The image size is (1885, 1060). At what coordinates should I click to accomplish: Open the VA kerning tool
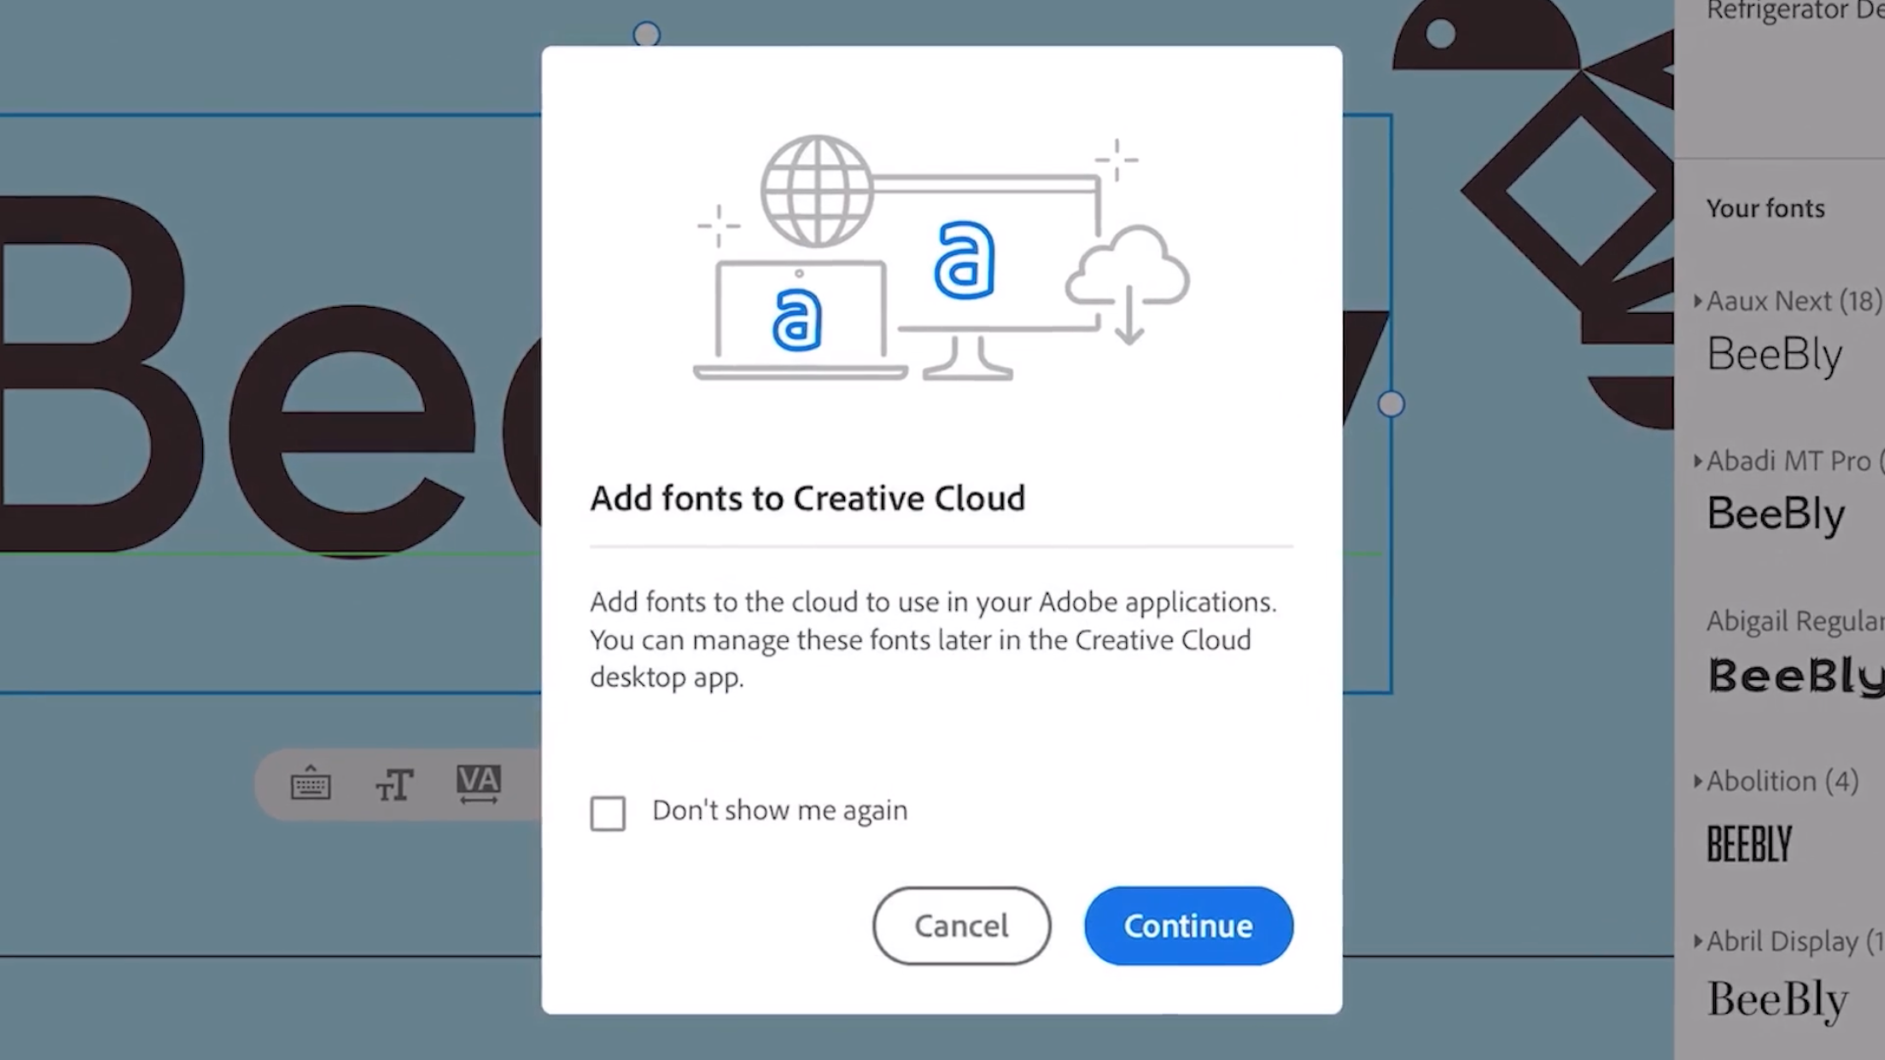tap(478, 784)
